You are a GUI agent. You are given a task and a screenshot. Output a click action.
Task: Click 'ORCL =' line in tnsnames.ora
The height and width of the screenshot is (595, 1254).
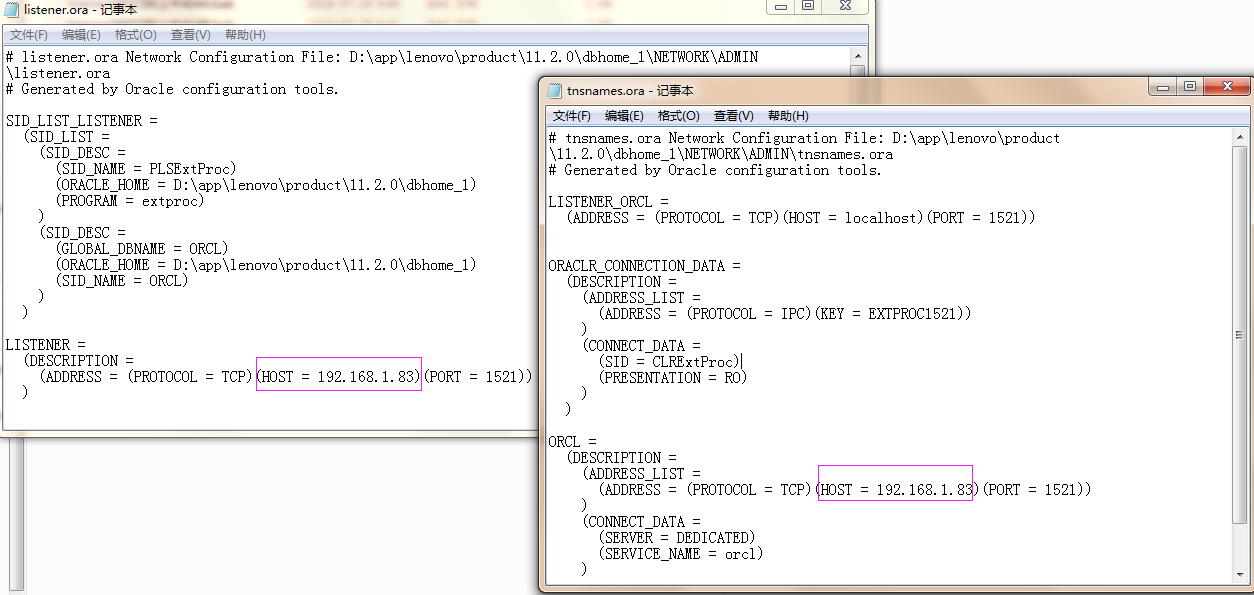pyautogui.click(x=572, y=442)
